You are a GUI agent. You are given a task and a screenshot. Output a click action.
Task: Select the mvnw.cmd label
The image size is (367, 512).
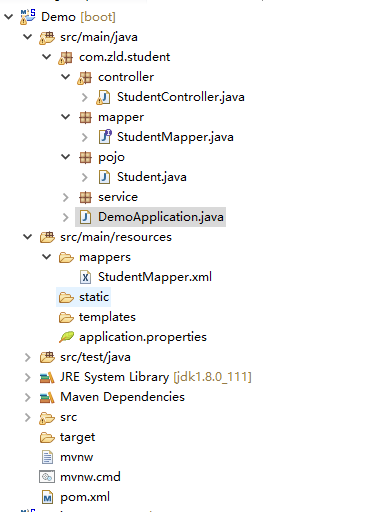[90, 477]
